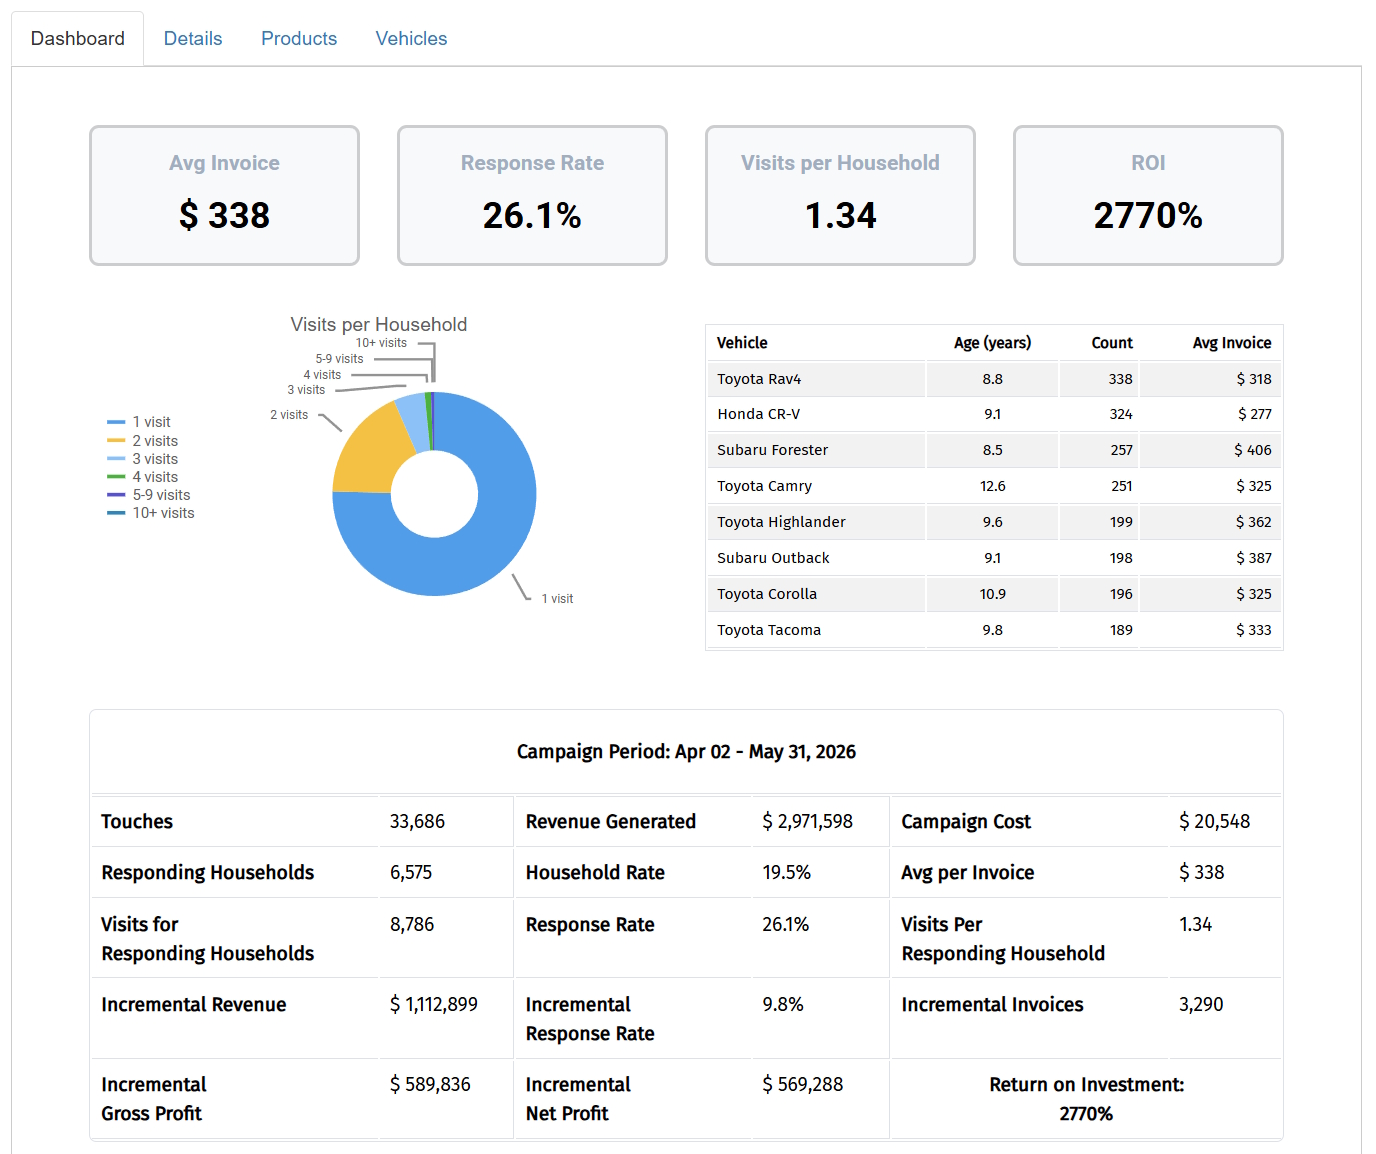Switch to the Dashboard tab

[78, 39]
